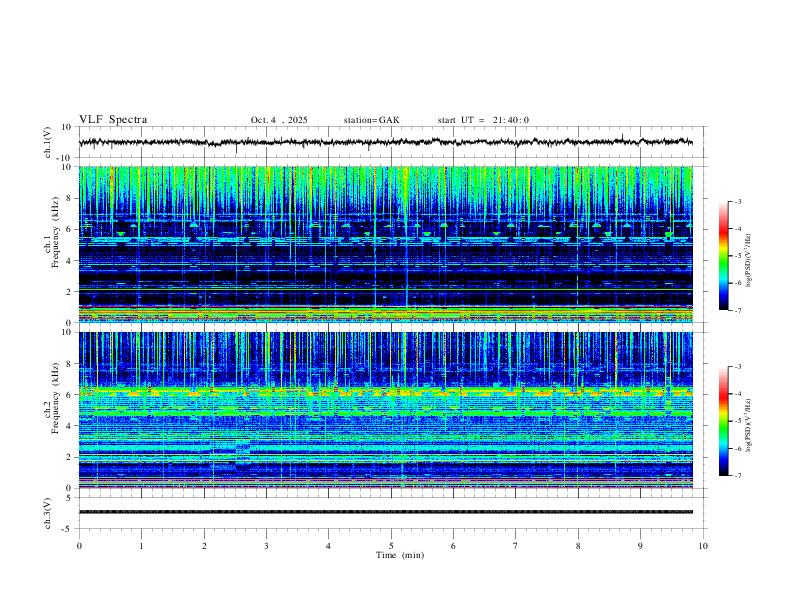Click the ch.1 voltage waveform trace
The width and height of the screenshot is (792, 612).
pyautogui.click(x=385, y=142)
